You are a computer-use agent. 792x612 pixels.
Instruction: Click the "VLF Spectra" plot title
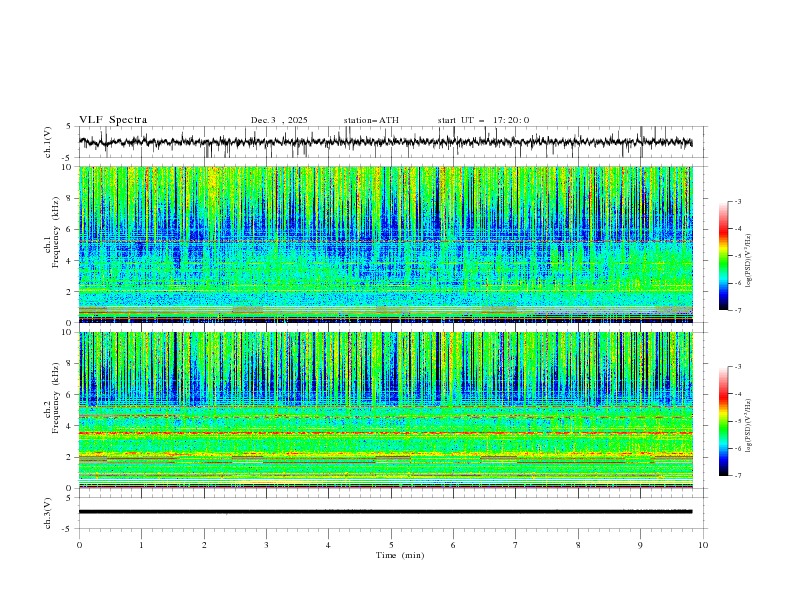(113, 120)
